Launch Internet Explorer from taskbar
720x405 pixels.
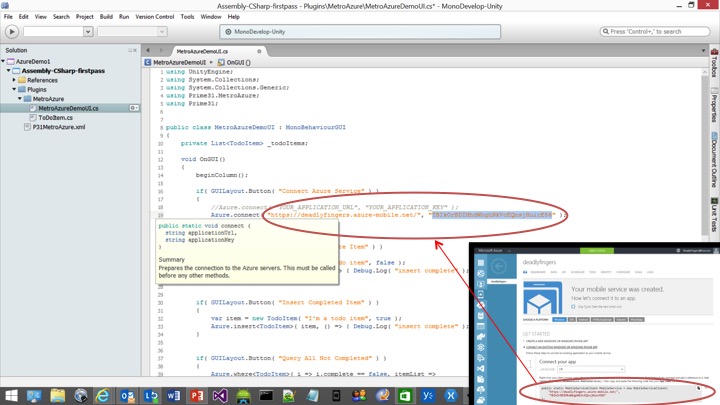click(x=103, y=395)
